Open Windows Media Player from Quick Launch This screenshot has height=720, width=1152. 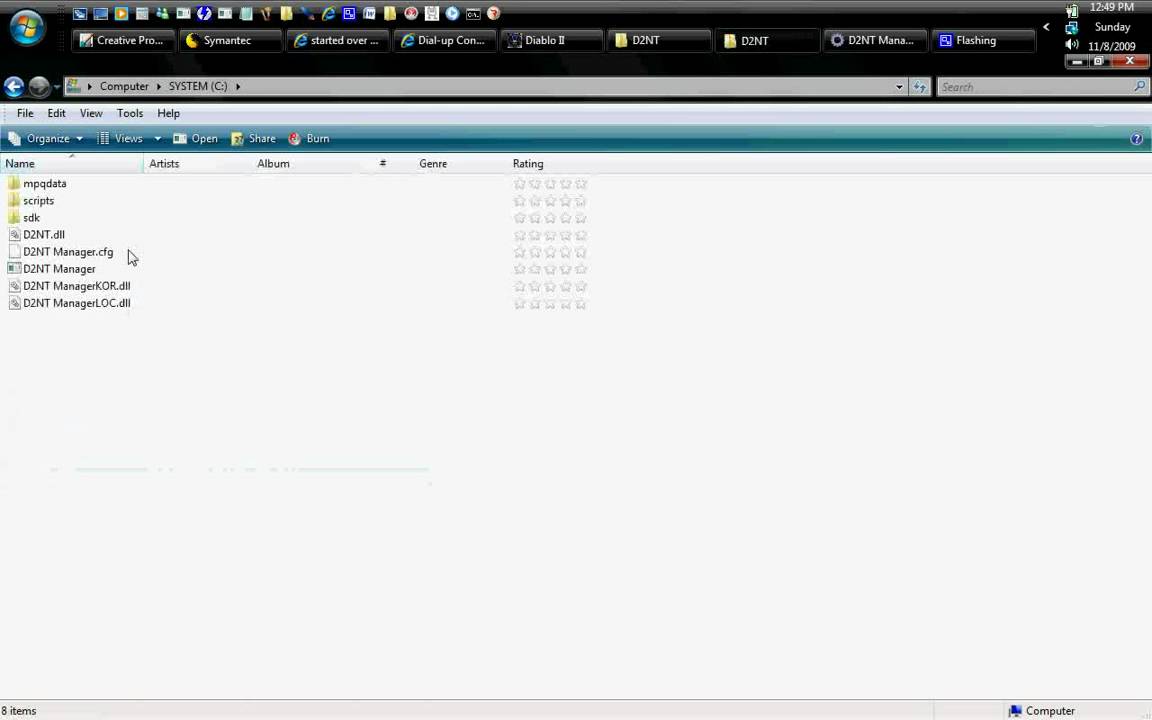(121, 13)
